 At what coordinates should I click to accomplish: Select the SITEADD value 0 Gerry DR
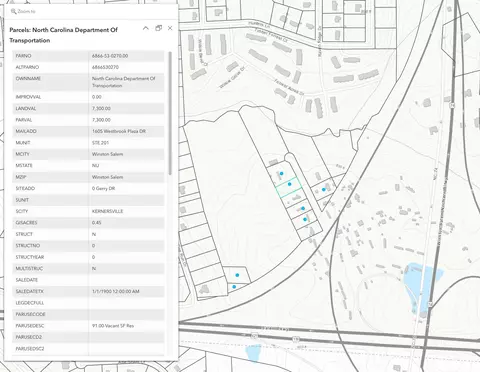pos(103,189)
